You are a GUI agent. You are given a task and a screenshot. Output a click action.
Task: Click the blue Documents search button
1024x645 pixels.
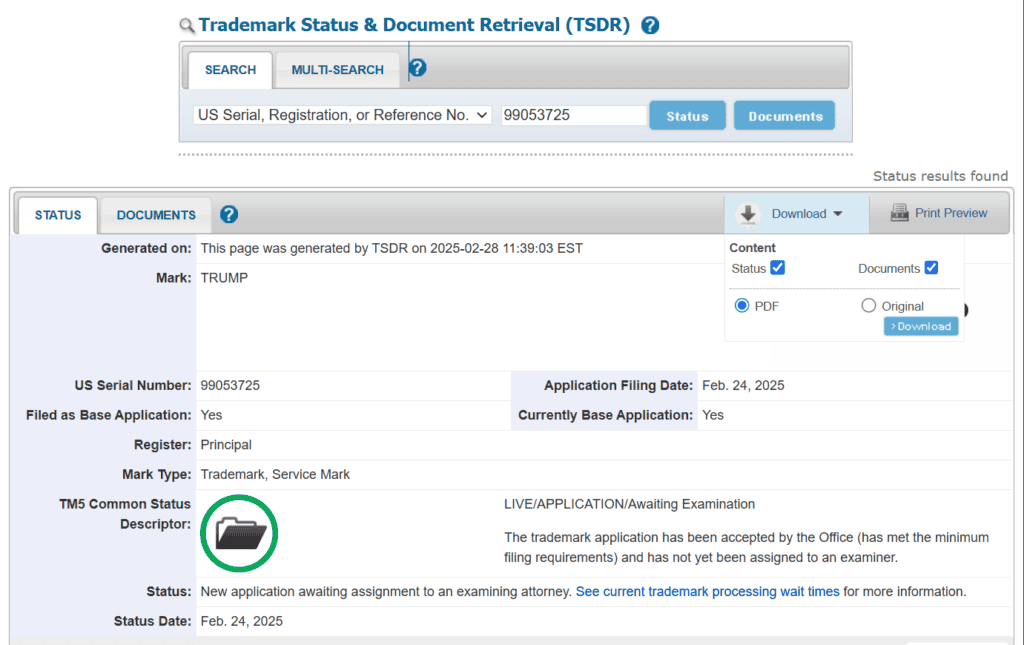coord(785,116)
